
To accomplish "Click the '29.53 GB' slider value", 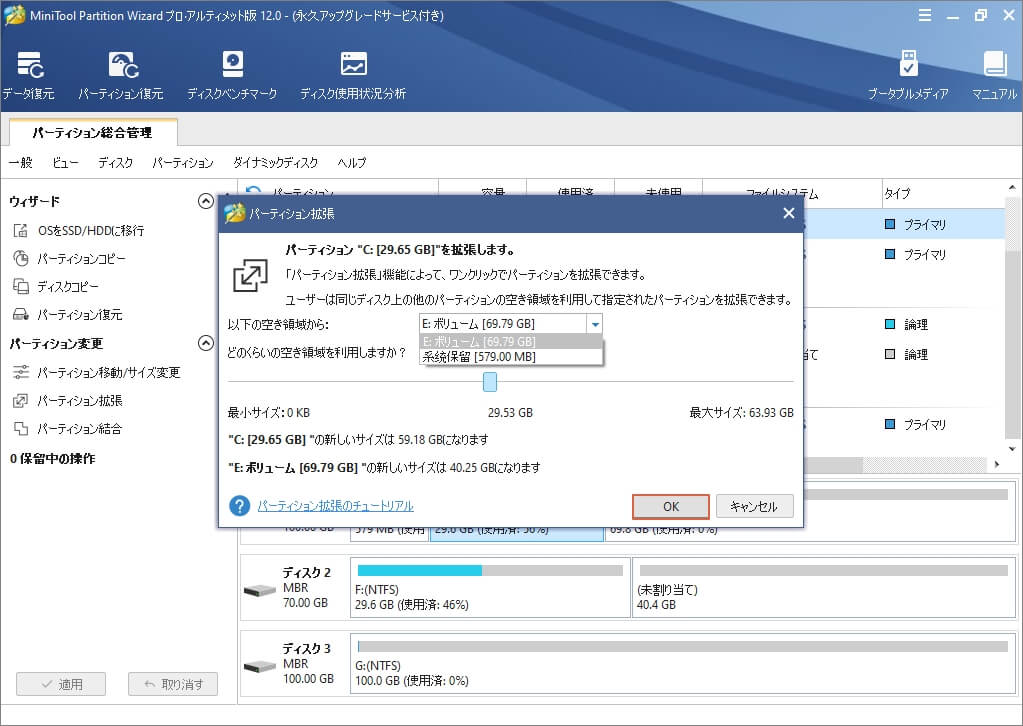I will tap(510, 412).
